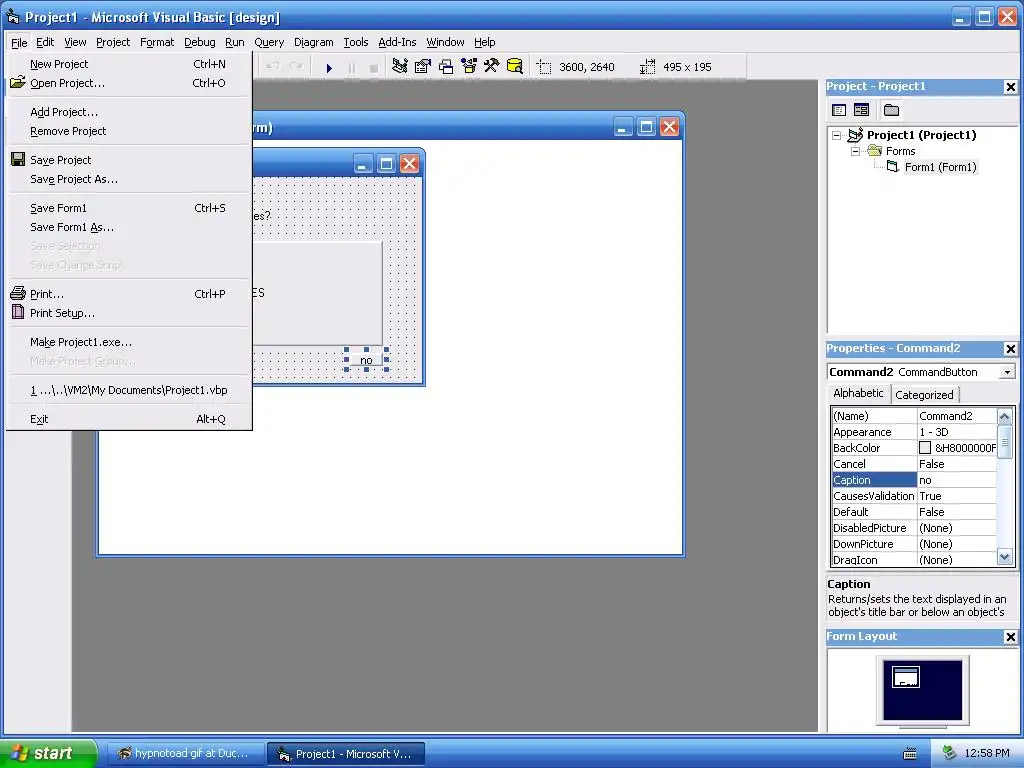Viewport: 1024px width, 768px height.
Task: Open the Format menu
Action: click(157, 42)
